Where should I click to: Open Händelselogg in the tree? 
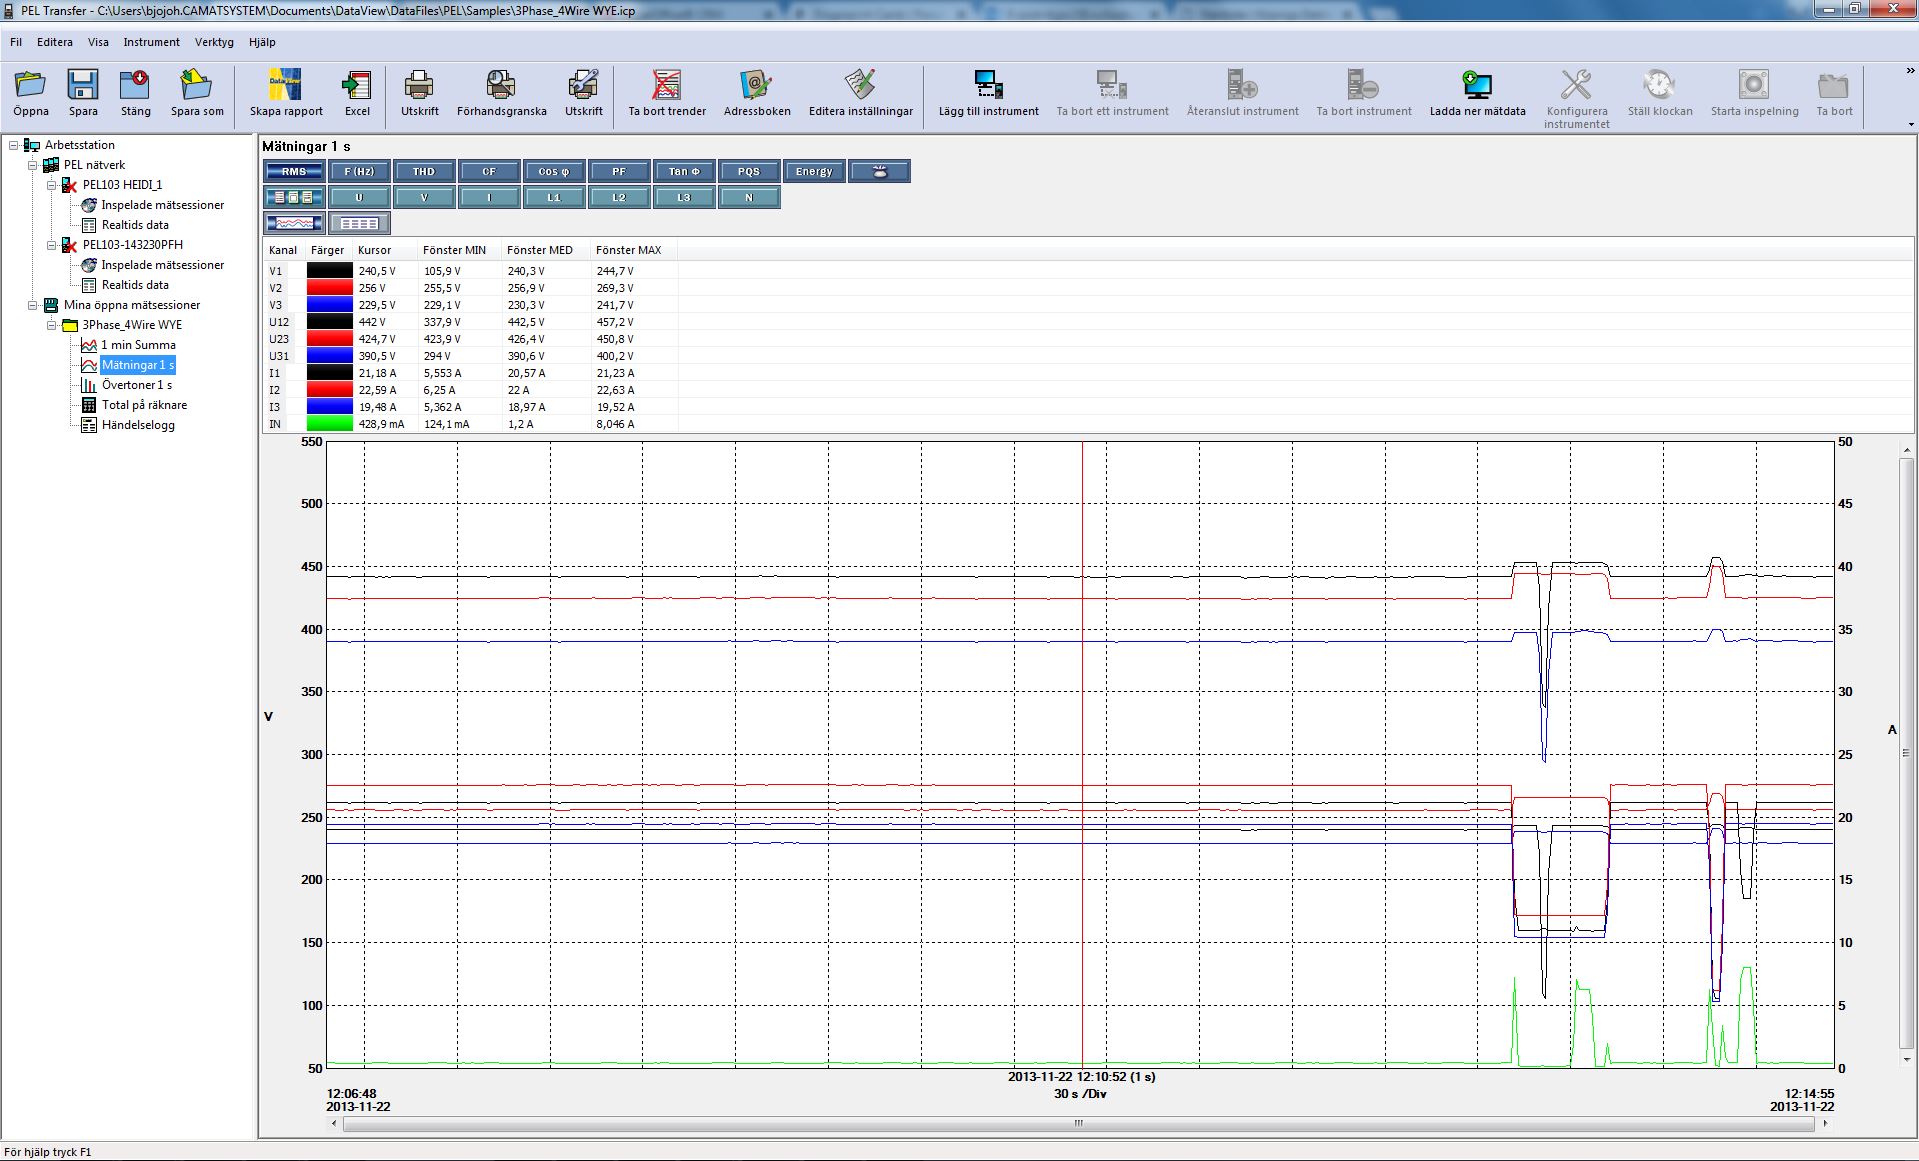coord(138,425)
